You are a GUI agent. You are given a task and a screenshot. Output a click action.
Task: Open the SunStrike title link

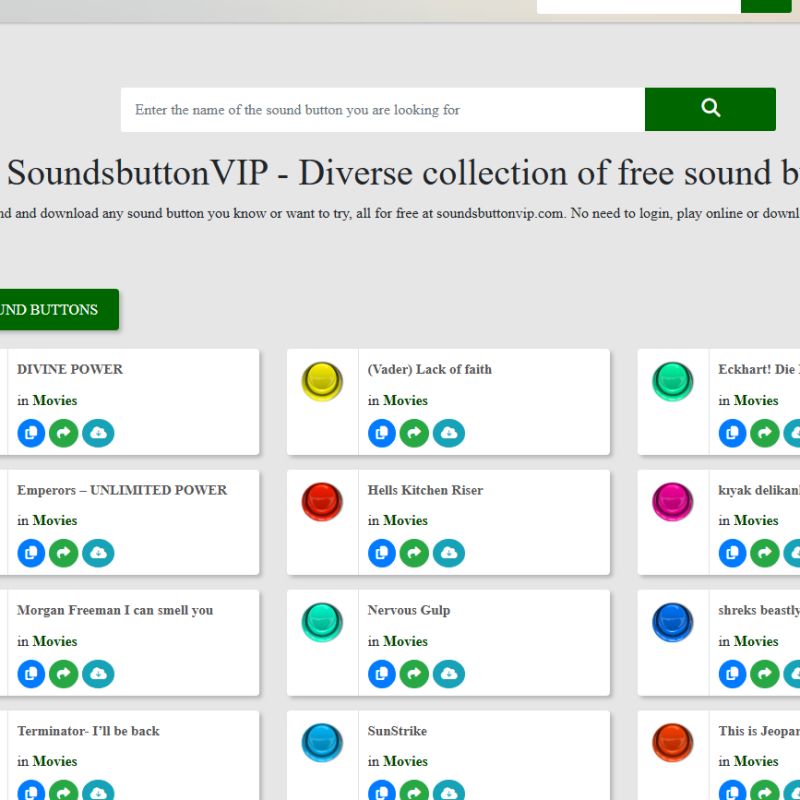point(397,731)
